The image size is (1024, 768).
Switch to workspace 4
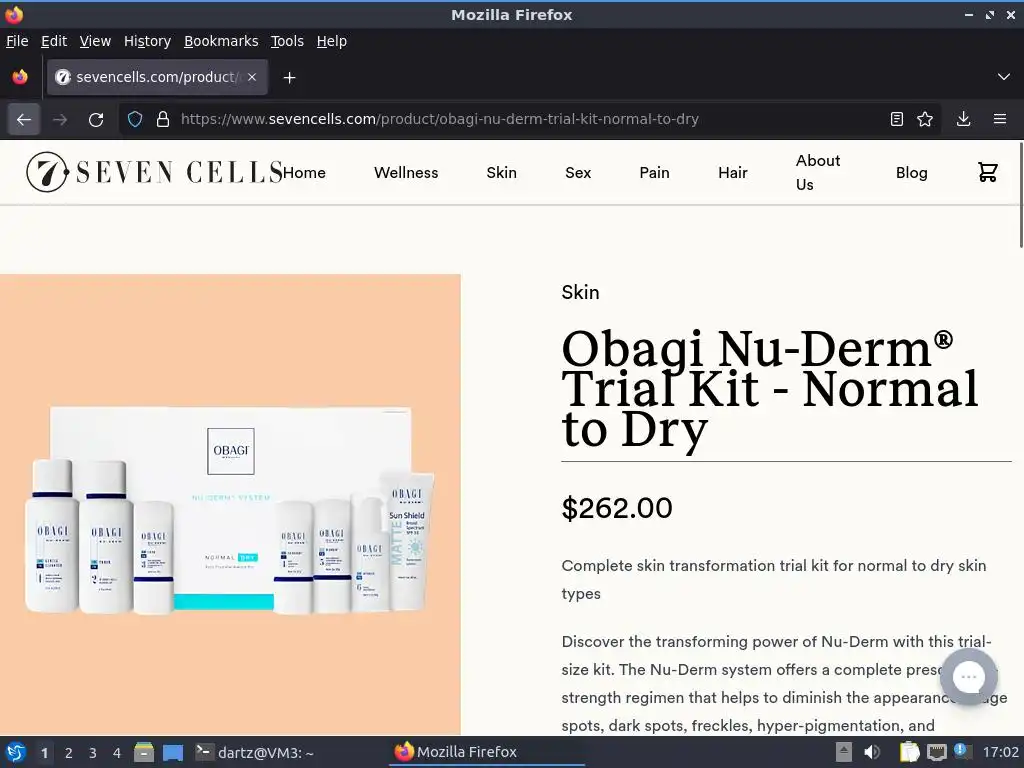click(117, 753)
